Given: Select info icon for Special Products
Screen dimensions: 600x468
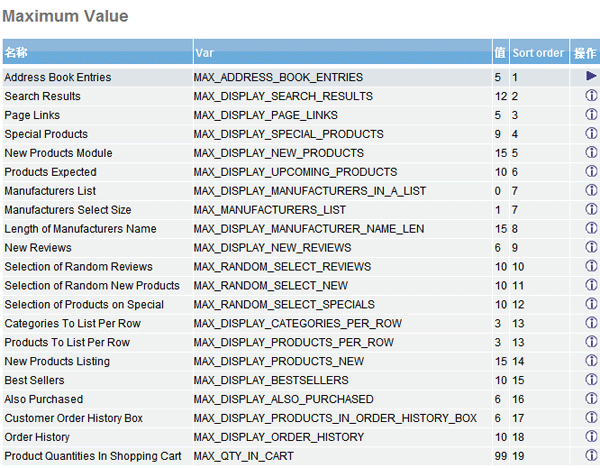Looking at the screenshot, I should click(x=590, y=134).
